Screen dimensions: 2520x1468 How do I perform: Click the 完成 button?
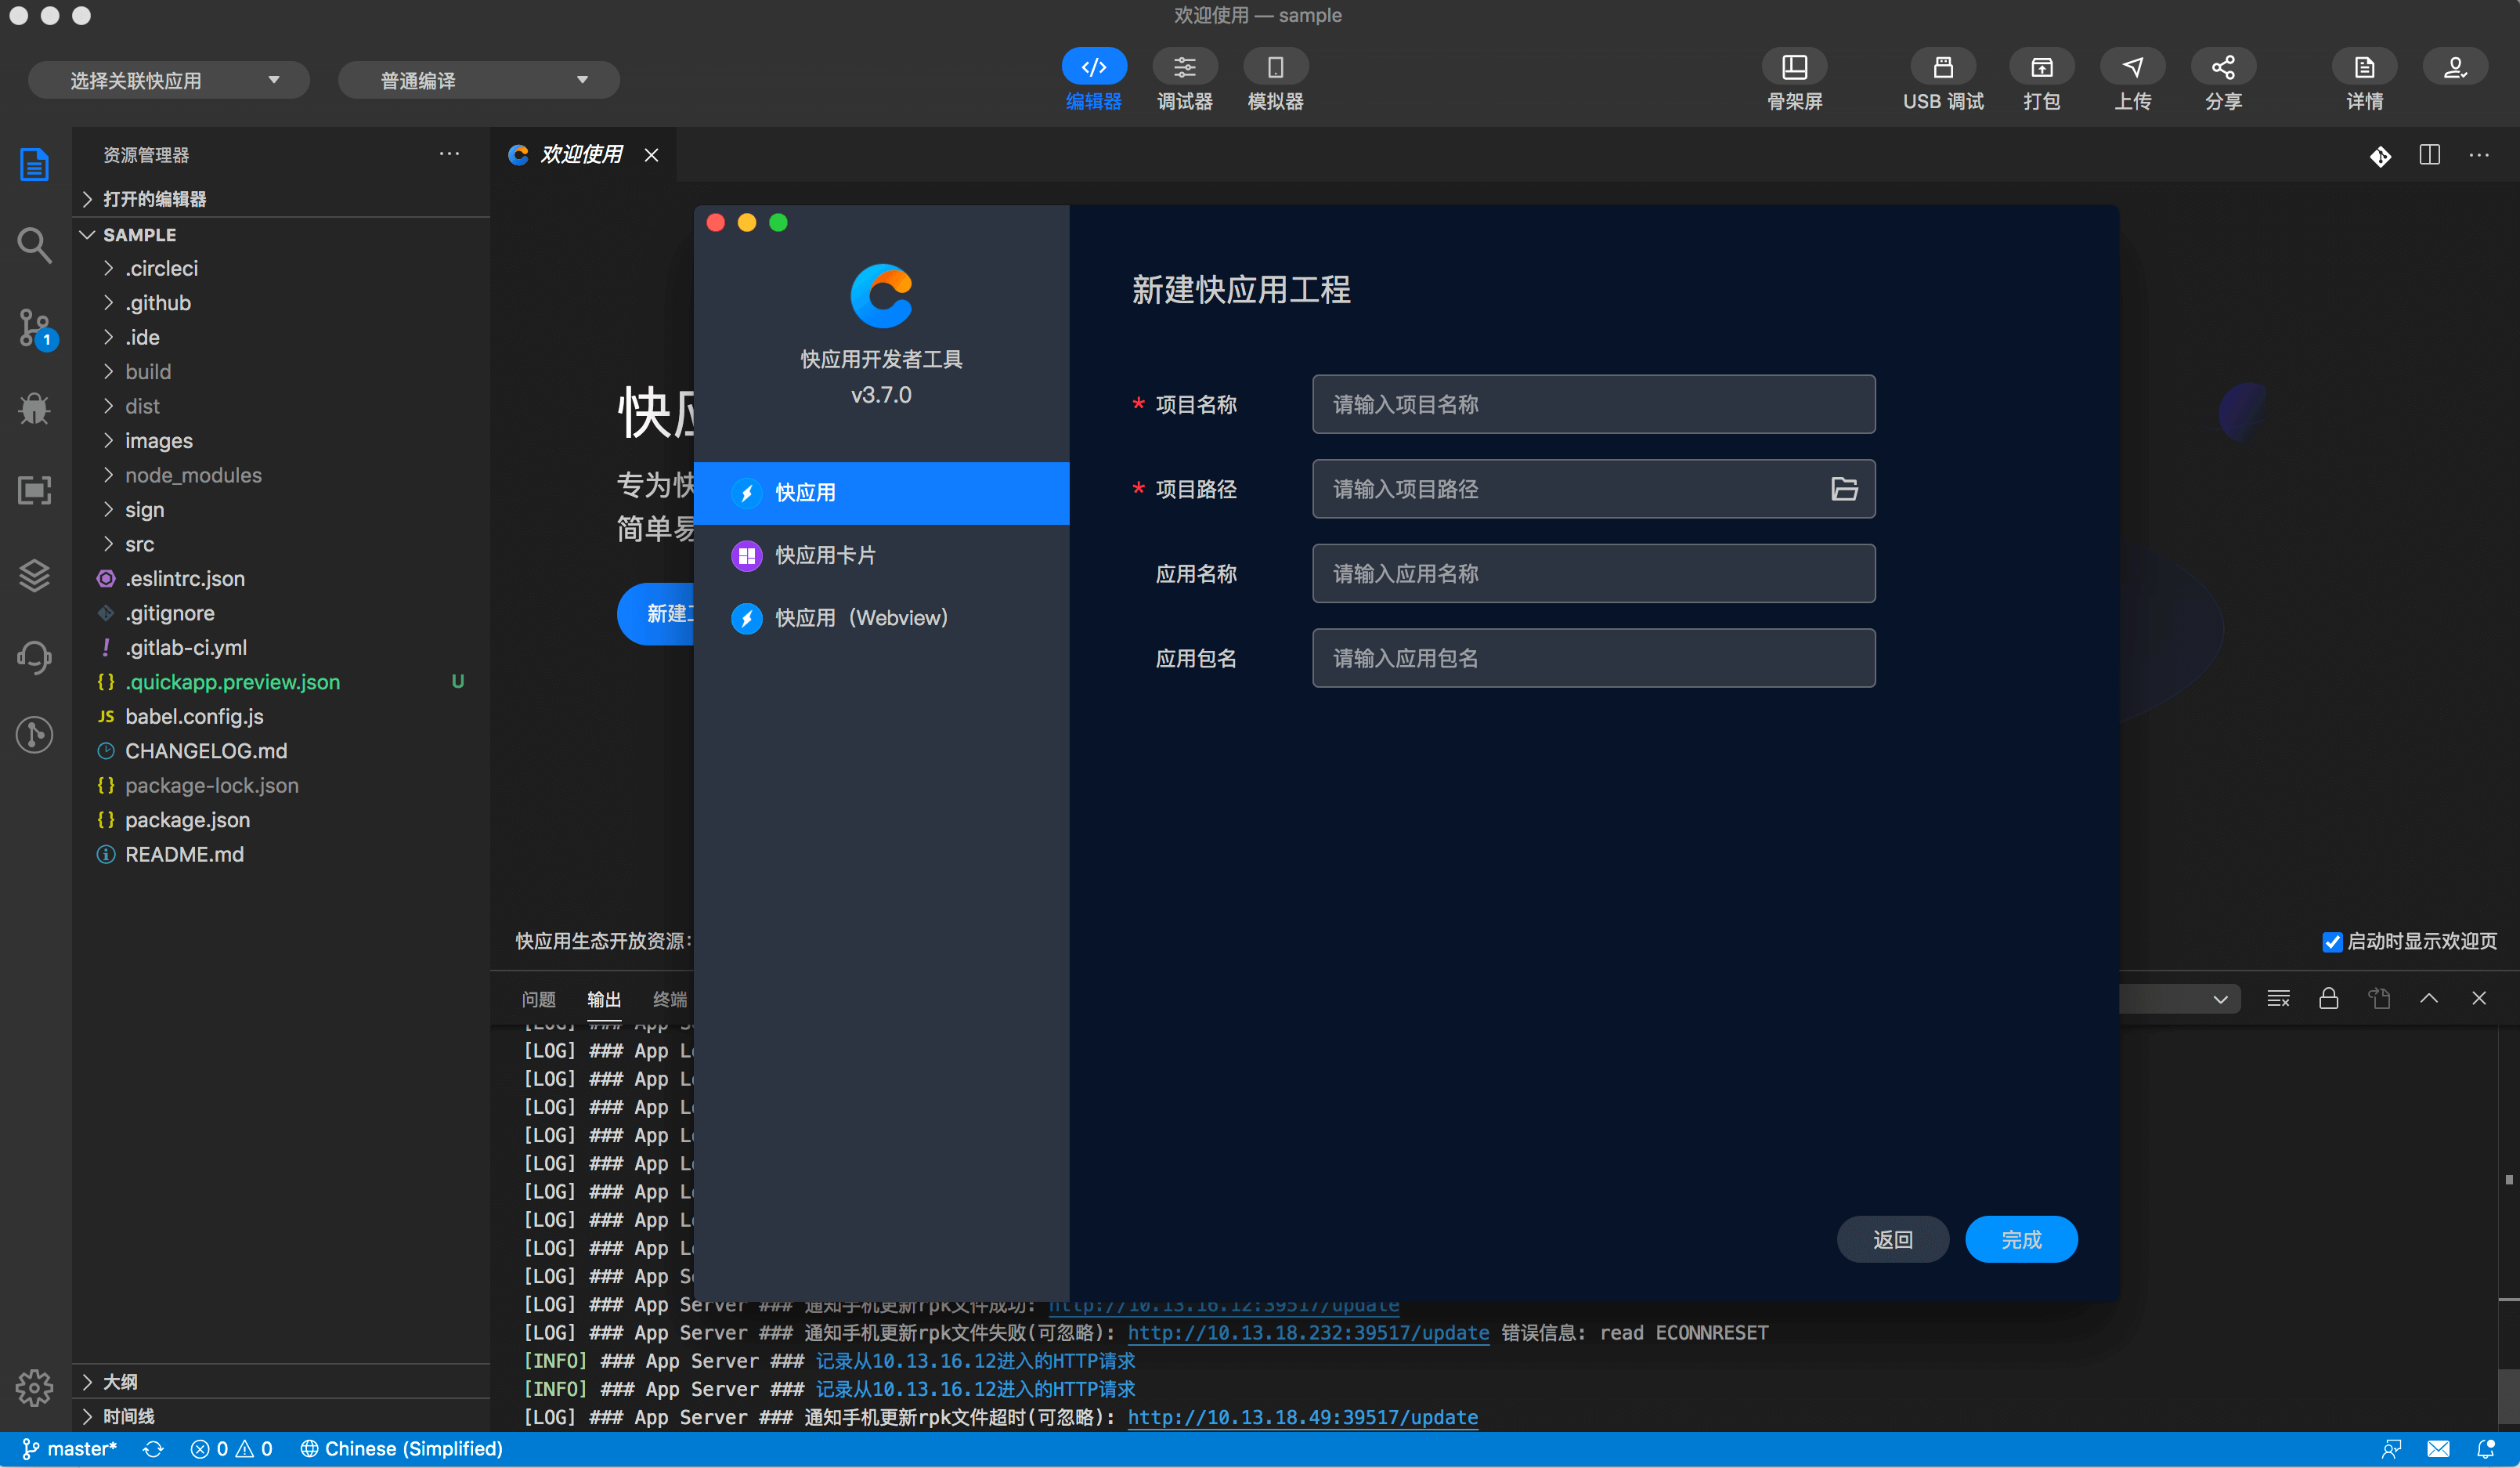pyautogui.click(x=2020, y=1240)
